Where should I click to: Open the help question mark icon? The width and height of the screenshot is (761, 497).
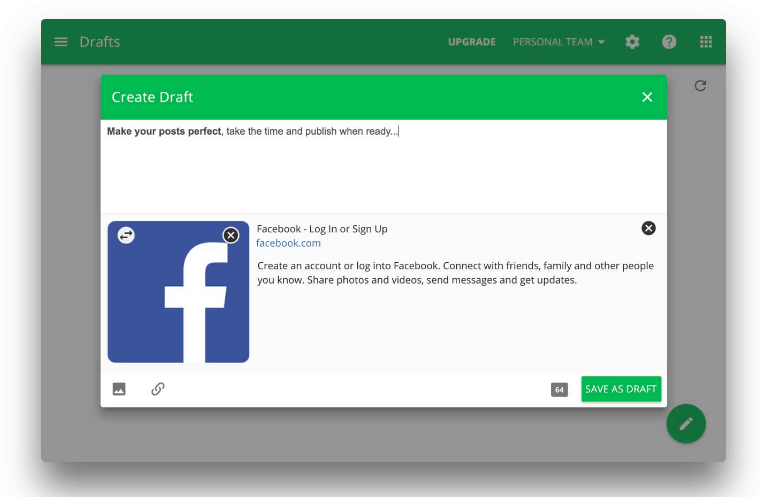click(x=669, y=42)
